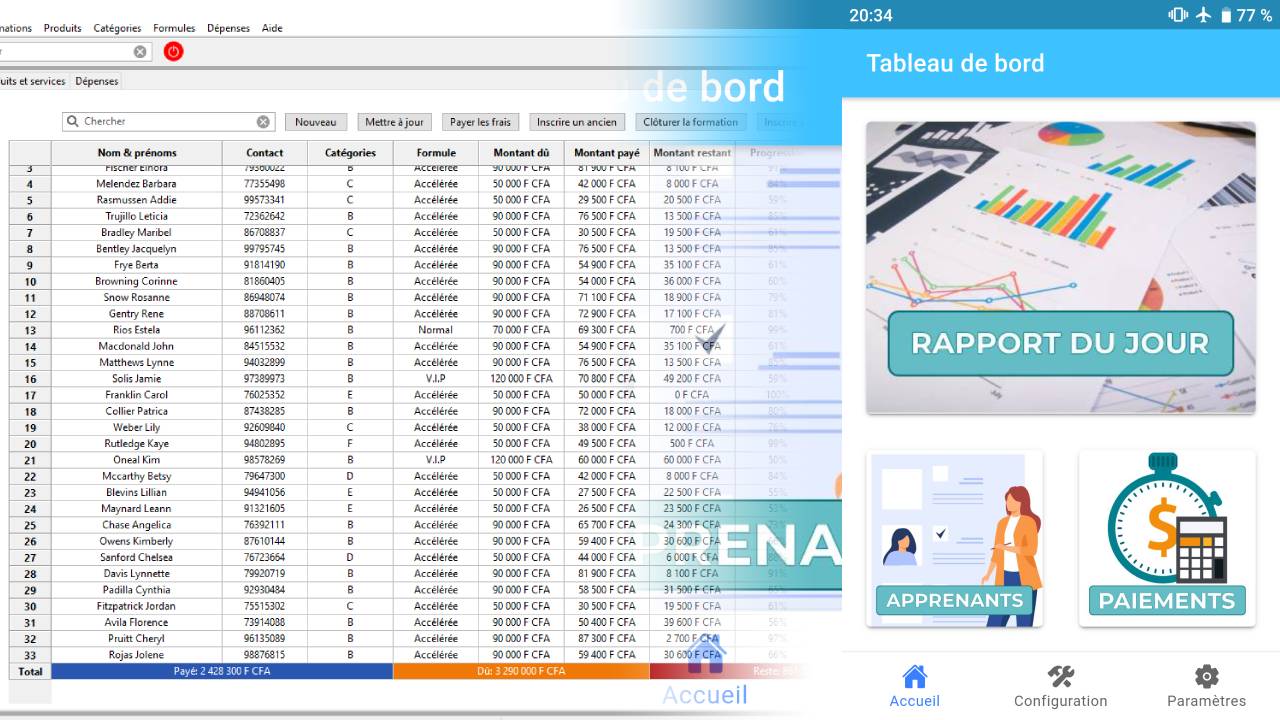The height and width of the screenshot is (720, 1280).
Task: Clear the top toolbar search box
Action: pos(140,52)
